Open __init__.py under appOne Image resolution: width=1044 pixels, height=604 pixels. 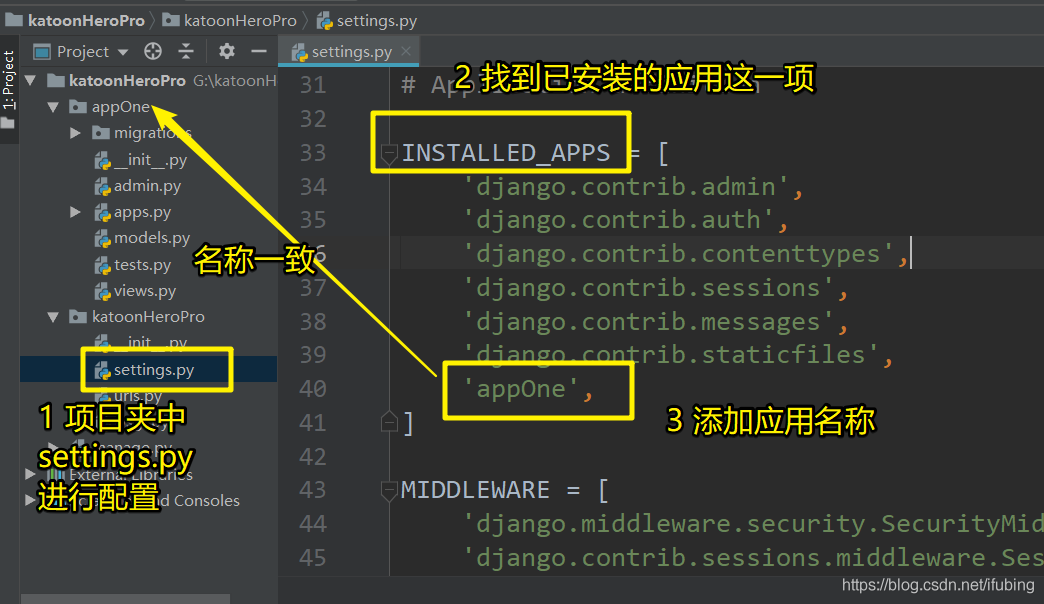coord(150,160)
